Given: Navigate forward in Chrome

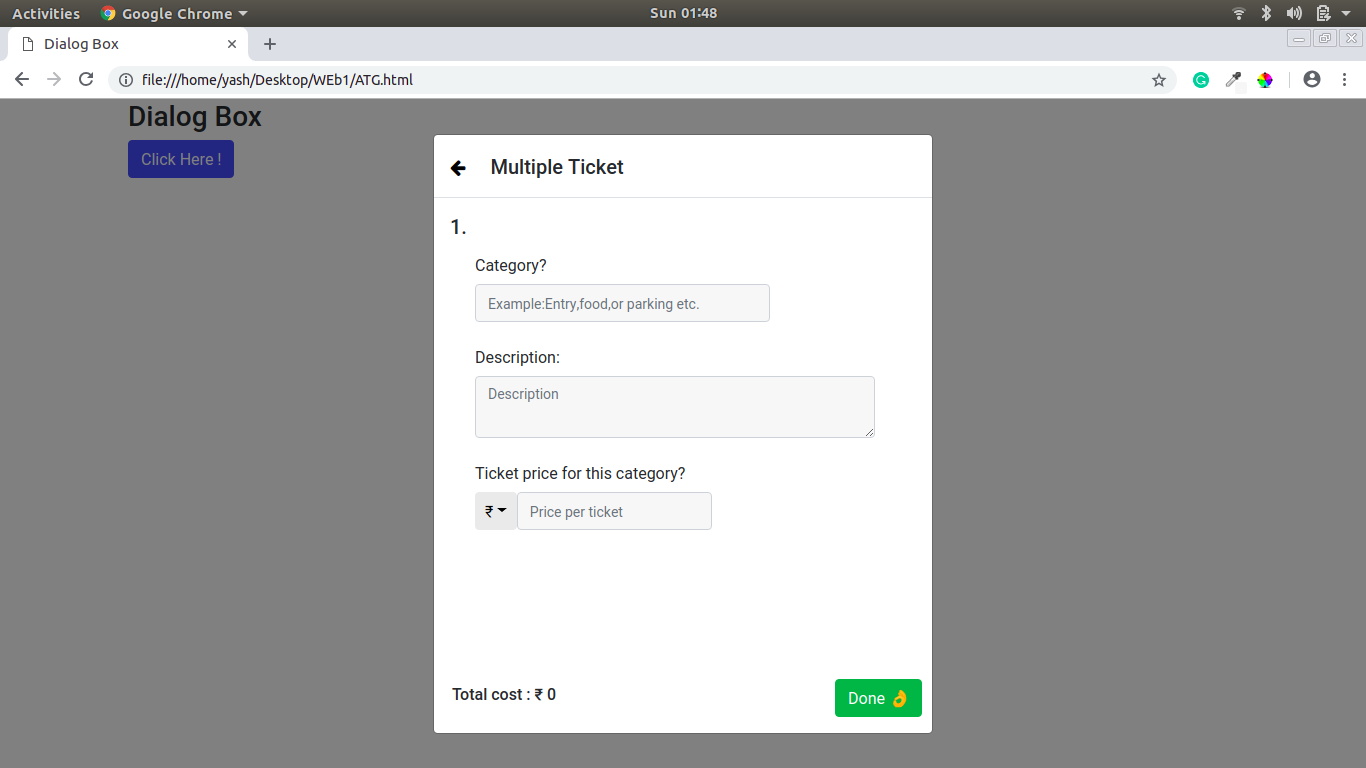Looking at the screenshot, I should pos(54,79).
